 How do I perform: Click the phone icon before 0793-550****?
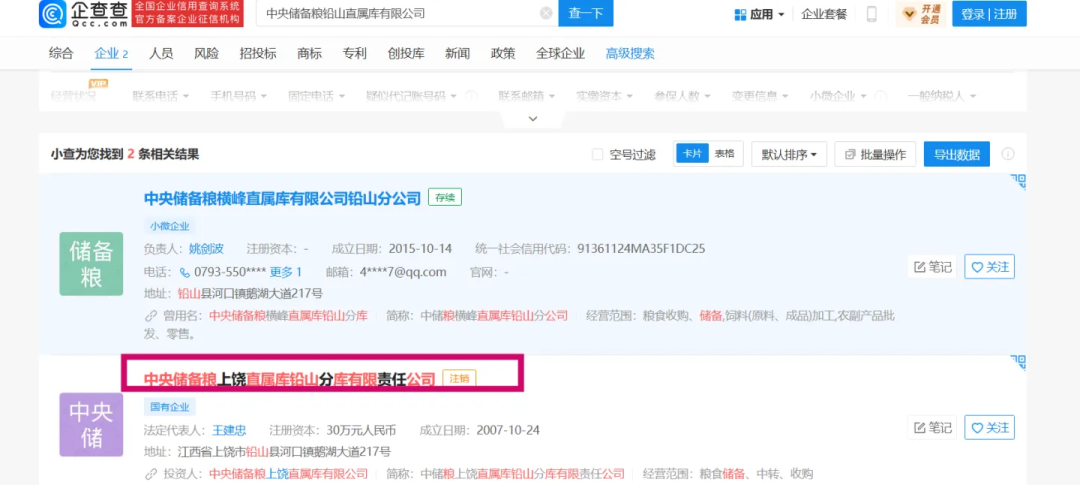coord(185,272)
